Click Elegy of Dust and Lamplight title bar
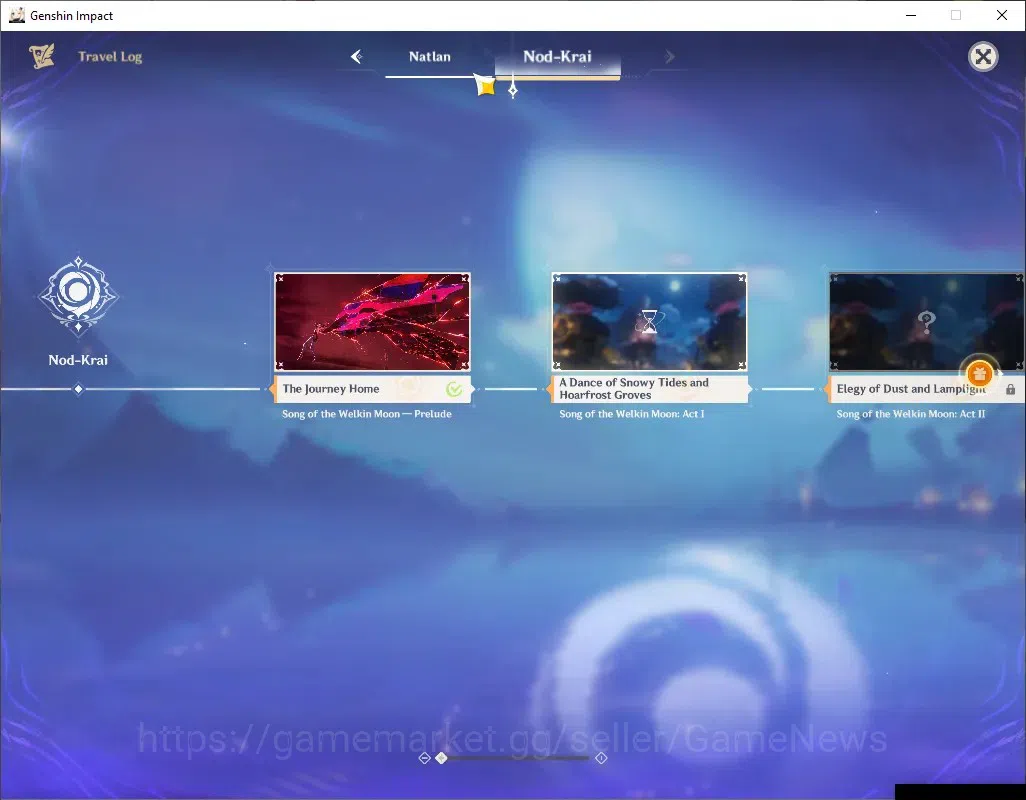The image size is (1026, 800). click(x=925, y=389)
